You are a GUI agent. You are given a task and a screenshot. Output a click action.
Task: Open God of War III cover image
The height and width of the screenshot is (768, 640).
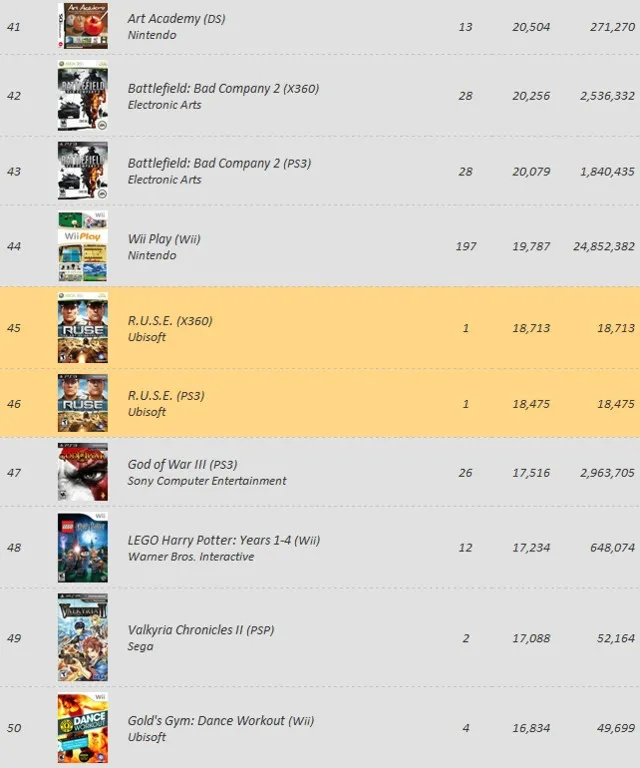point(82,472)
